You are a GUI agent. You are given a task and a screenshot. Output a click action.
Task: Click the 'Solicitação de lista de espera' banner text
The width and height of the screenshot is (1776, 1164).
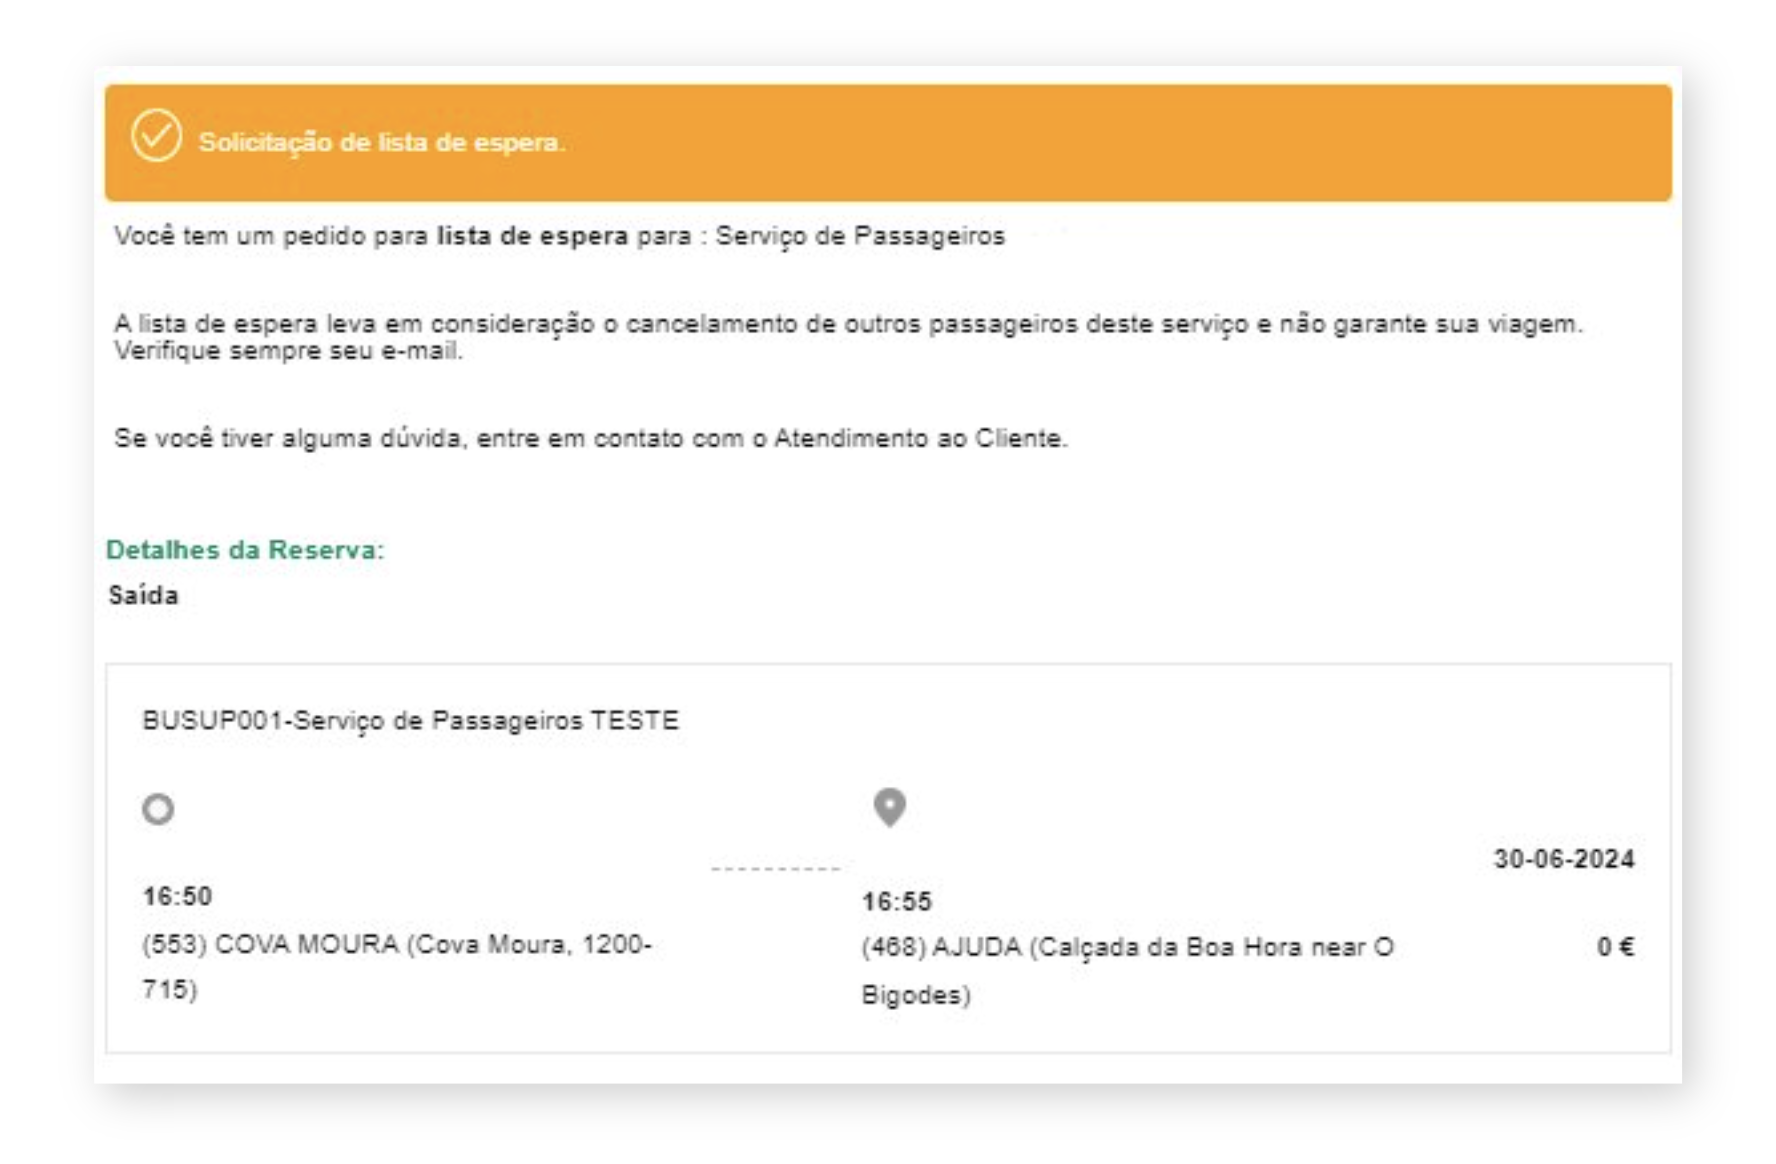click(x=382, y=142)
